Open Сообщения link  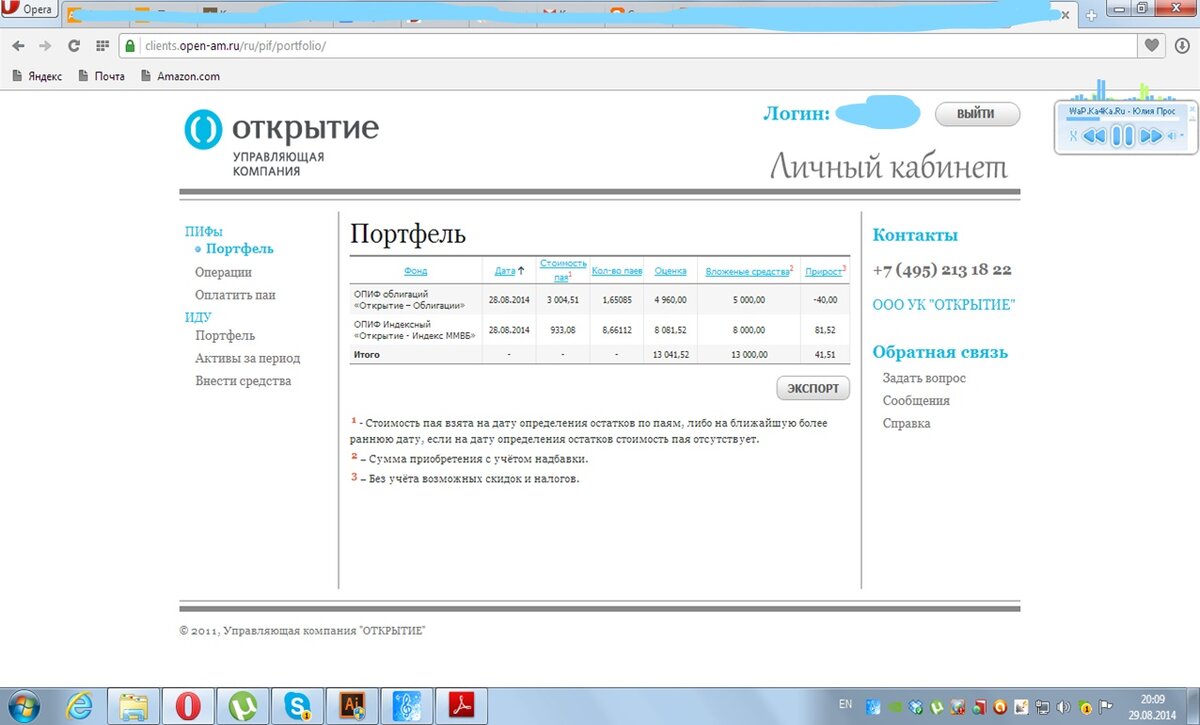(x=916, y=401)
